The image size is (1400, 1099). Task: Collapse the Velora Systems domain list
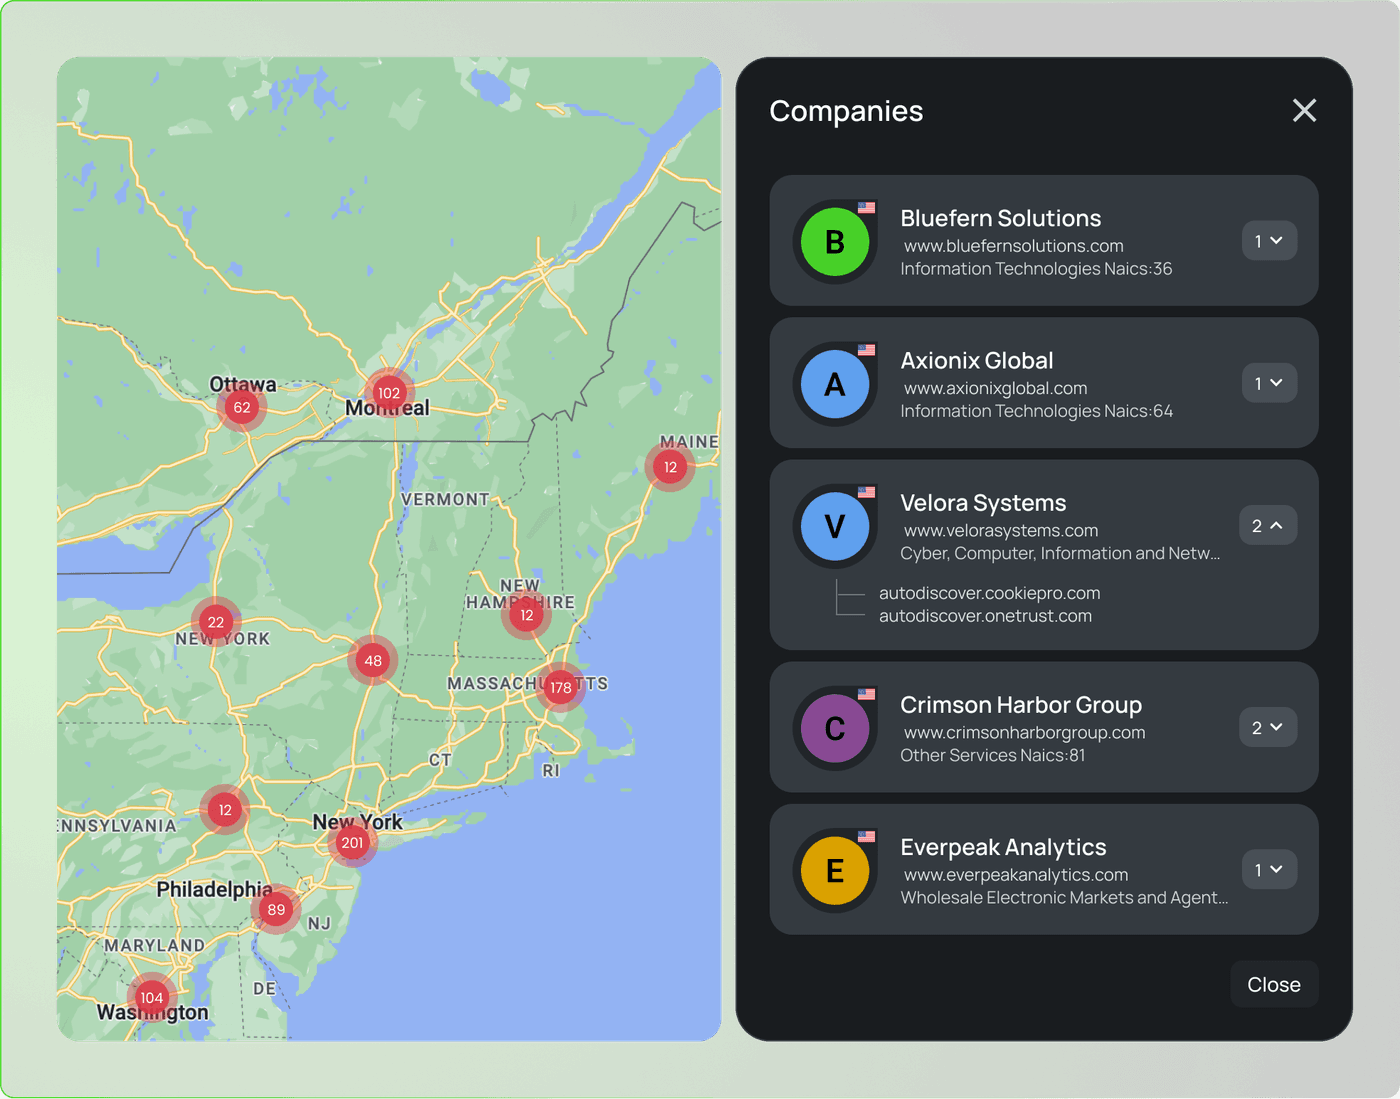1269,526
